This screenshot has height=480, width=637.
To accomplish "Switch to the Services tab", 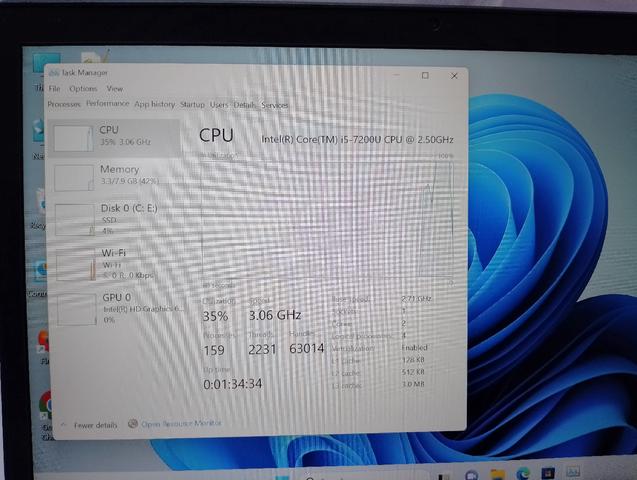I will point(275,106).
